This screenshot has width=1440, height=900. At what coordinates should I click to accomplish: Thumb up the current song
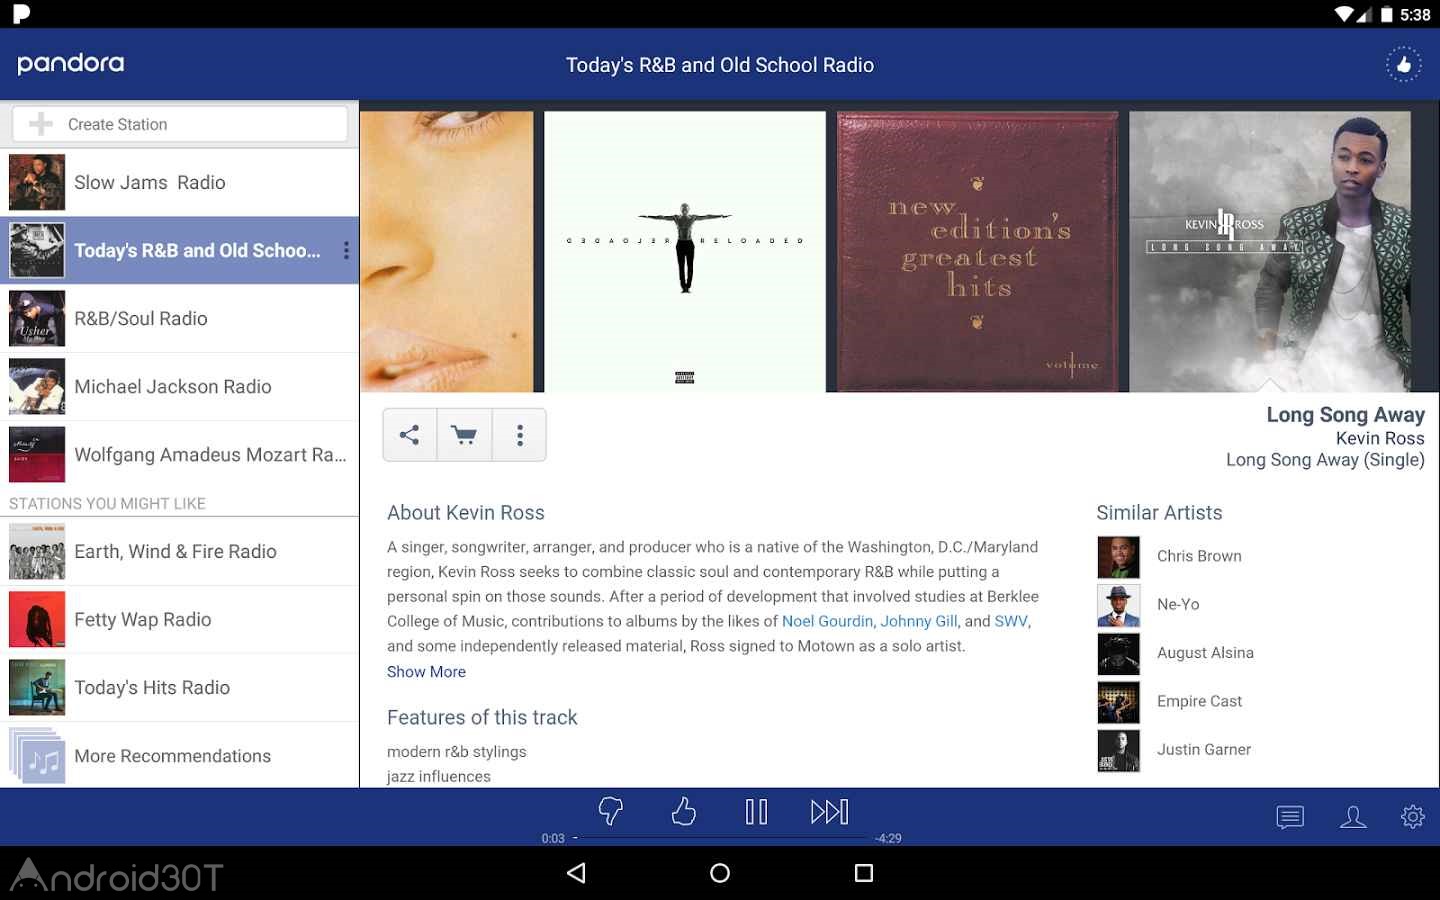(684, 811)
